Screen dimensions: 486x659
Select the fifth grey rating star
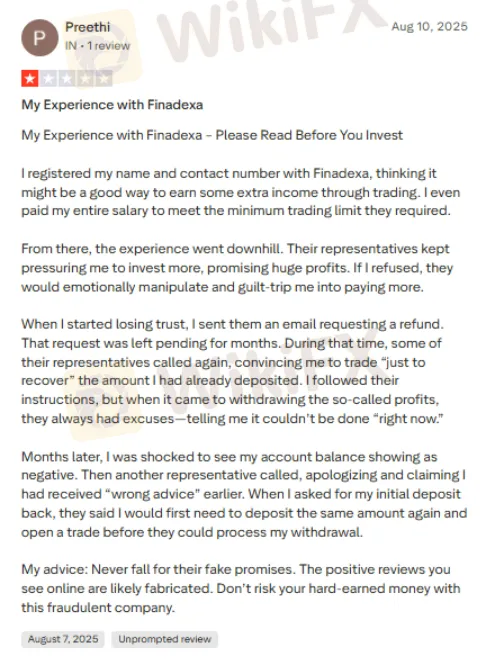click(104, 79)
